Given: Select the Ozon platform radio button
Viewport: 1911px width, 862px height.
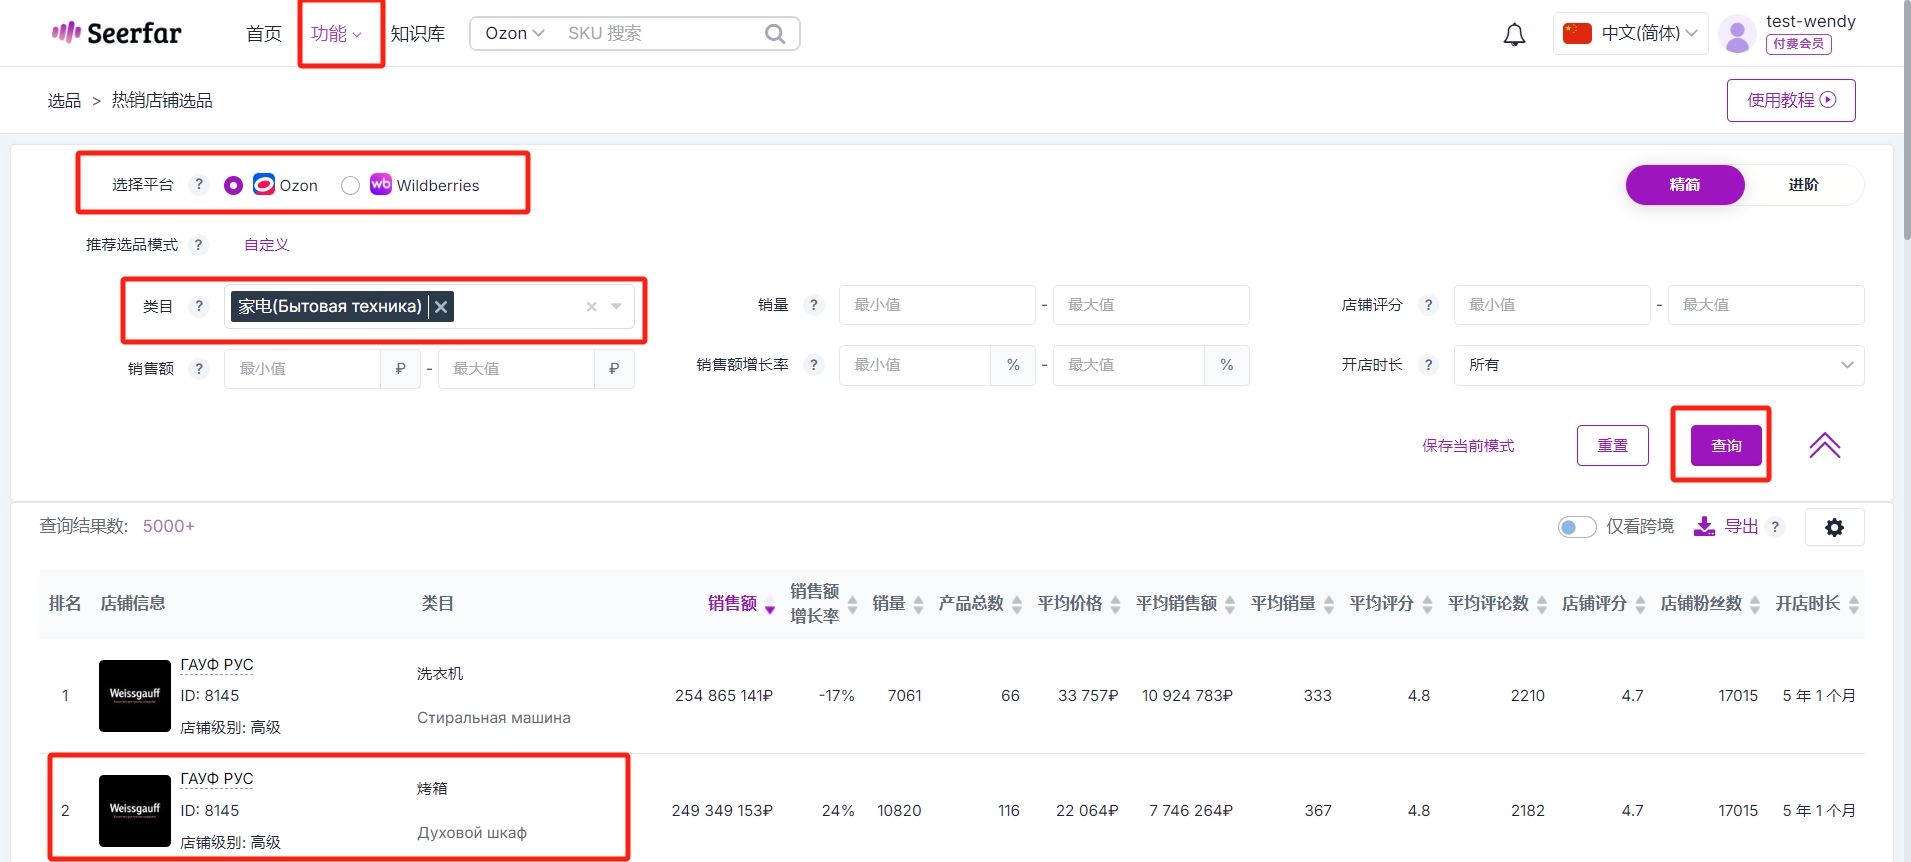Looking at the screenshot, I should point(233,186).
